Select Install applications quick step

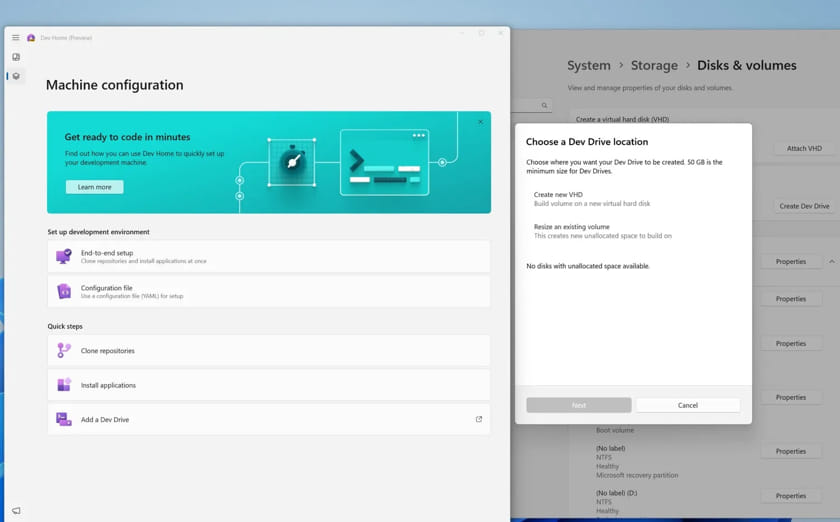tap(268, 385)
